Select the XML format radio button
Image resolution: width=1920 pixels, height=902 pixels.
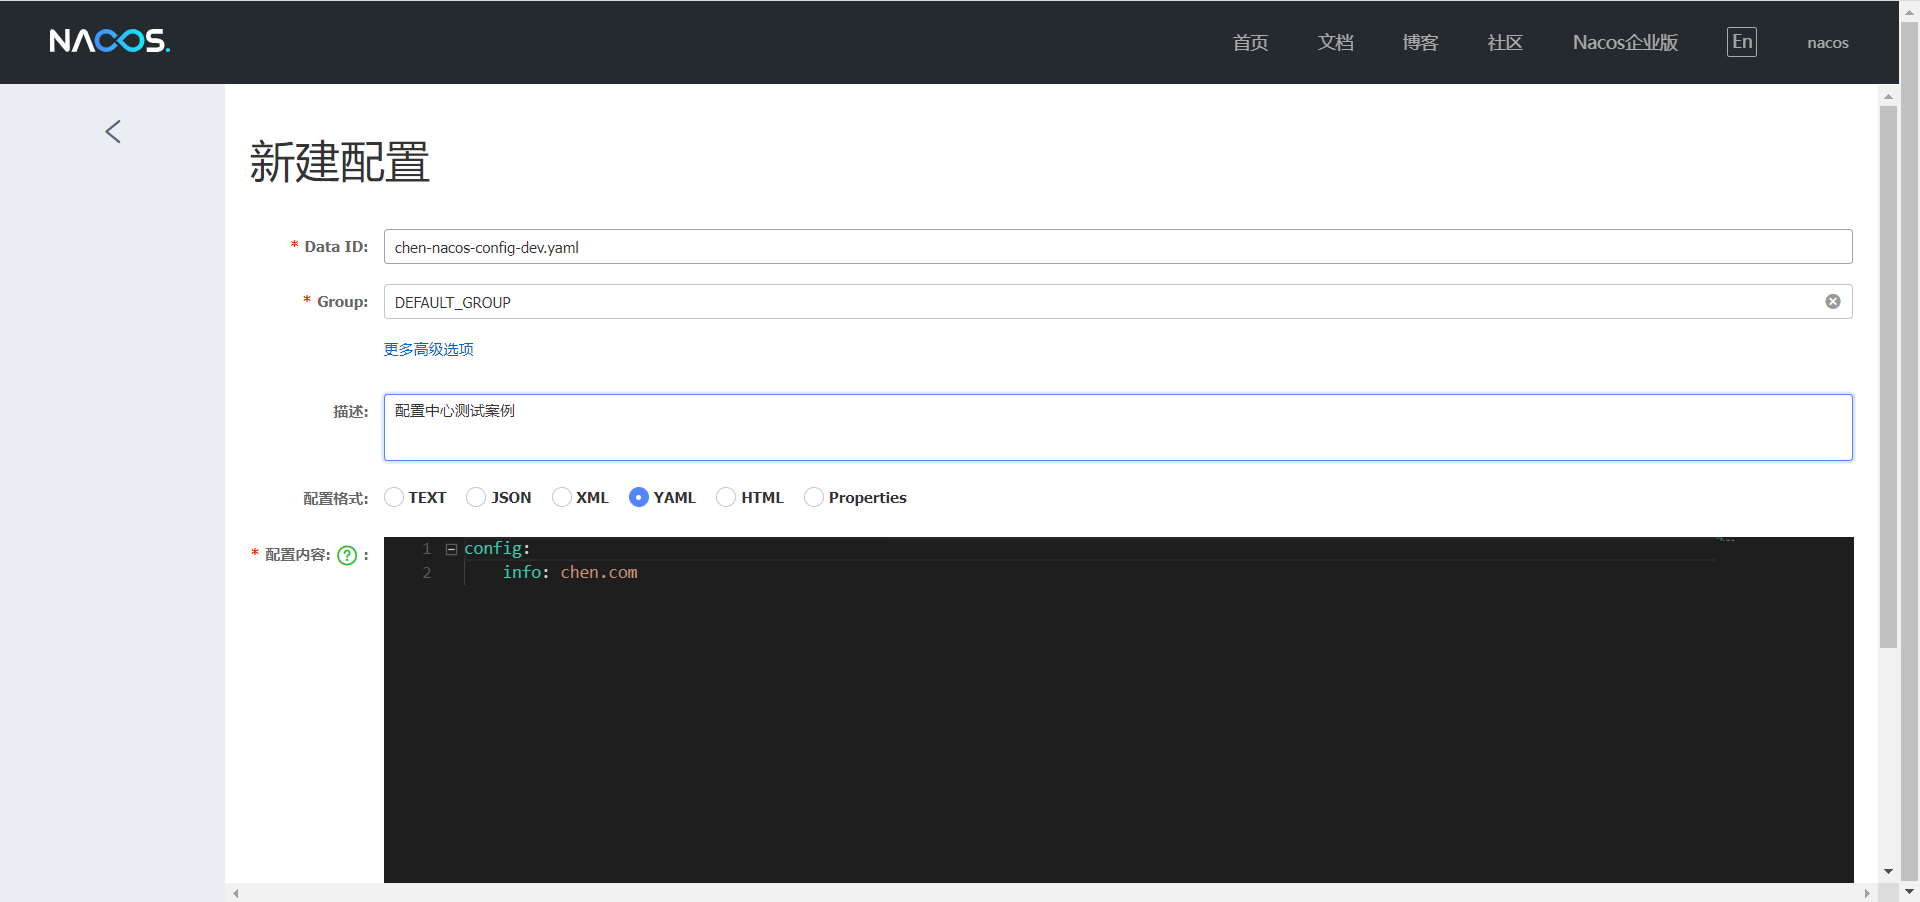[x=562, y=497]
